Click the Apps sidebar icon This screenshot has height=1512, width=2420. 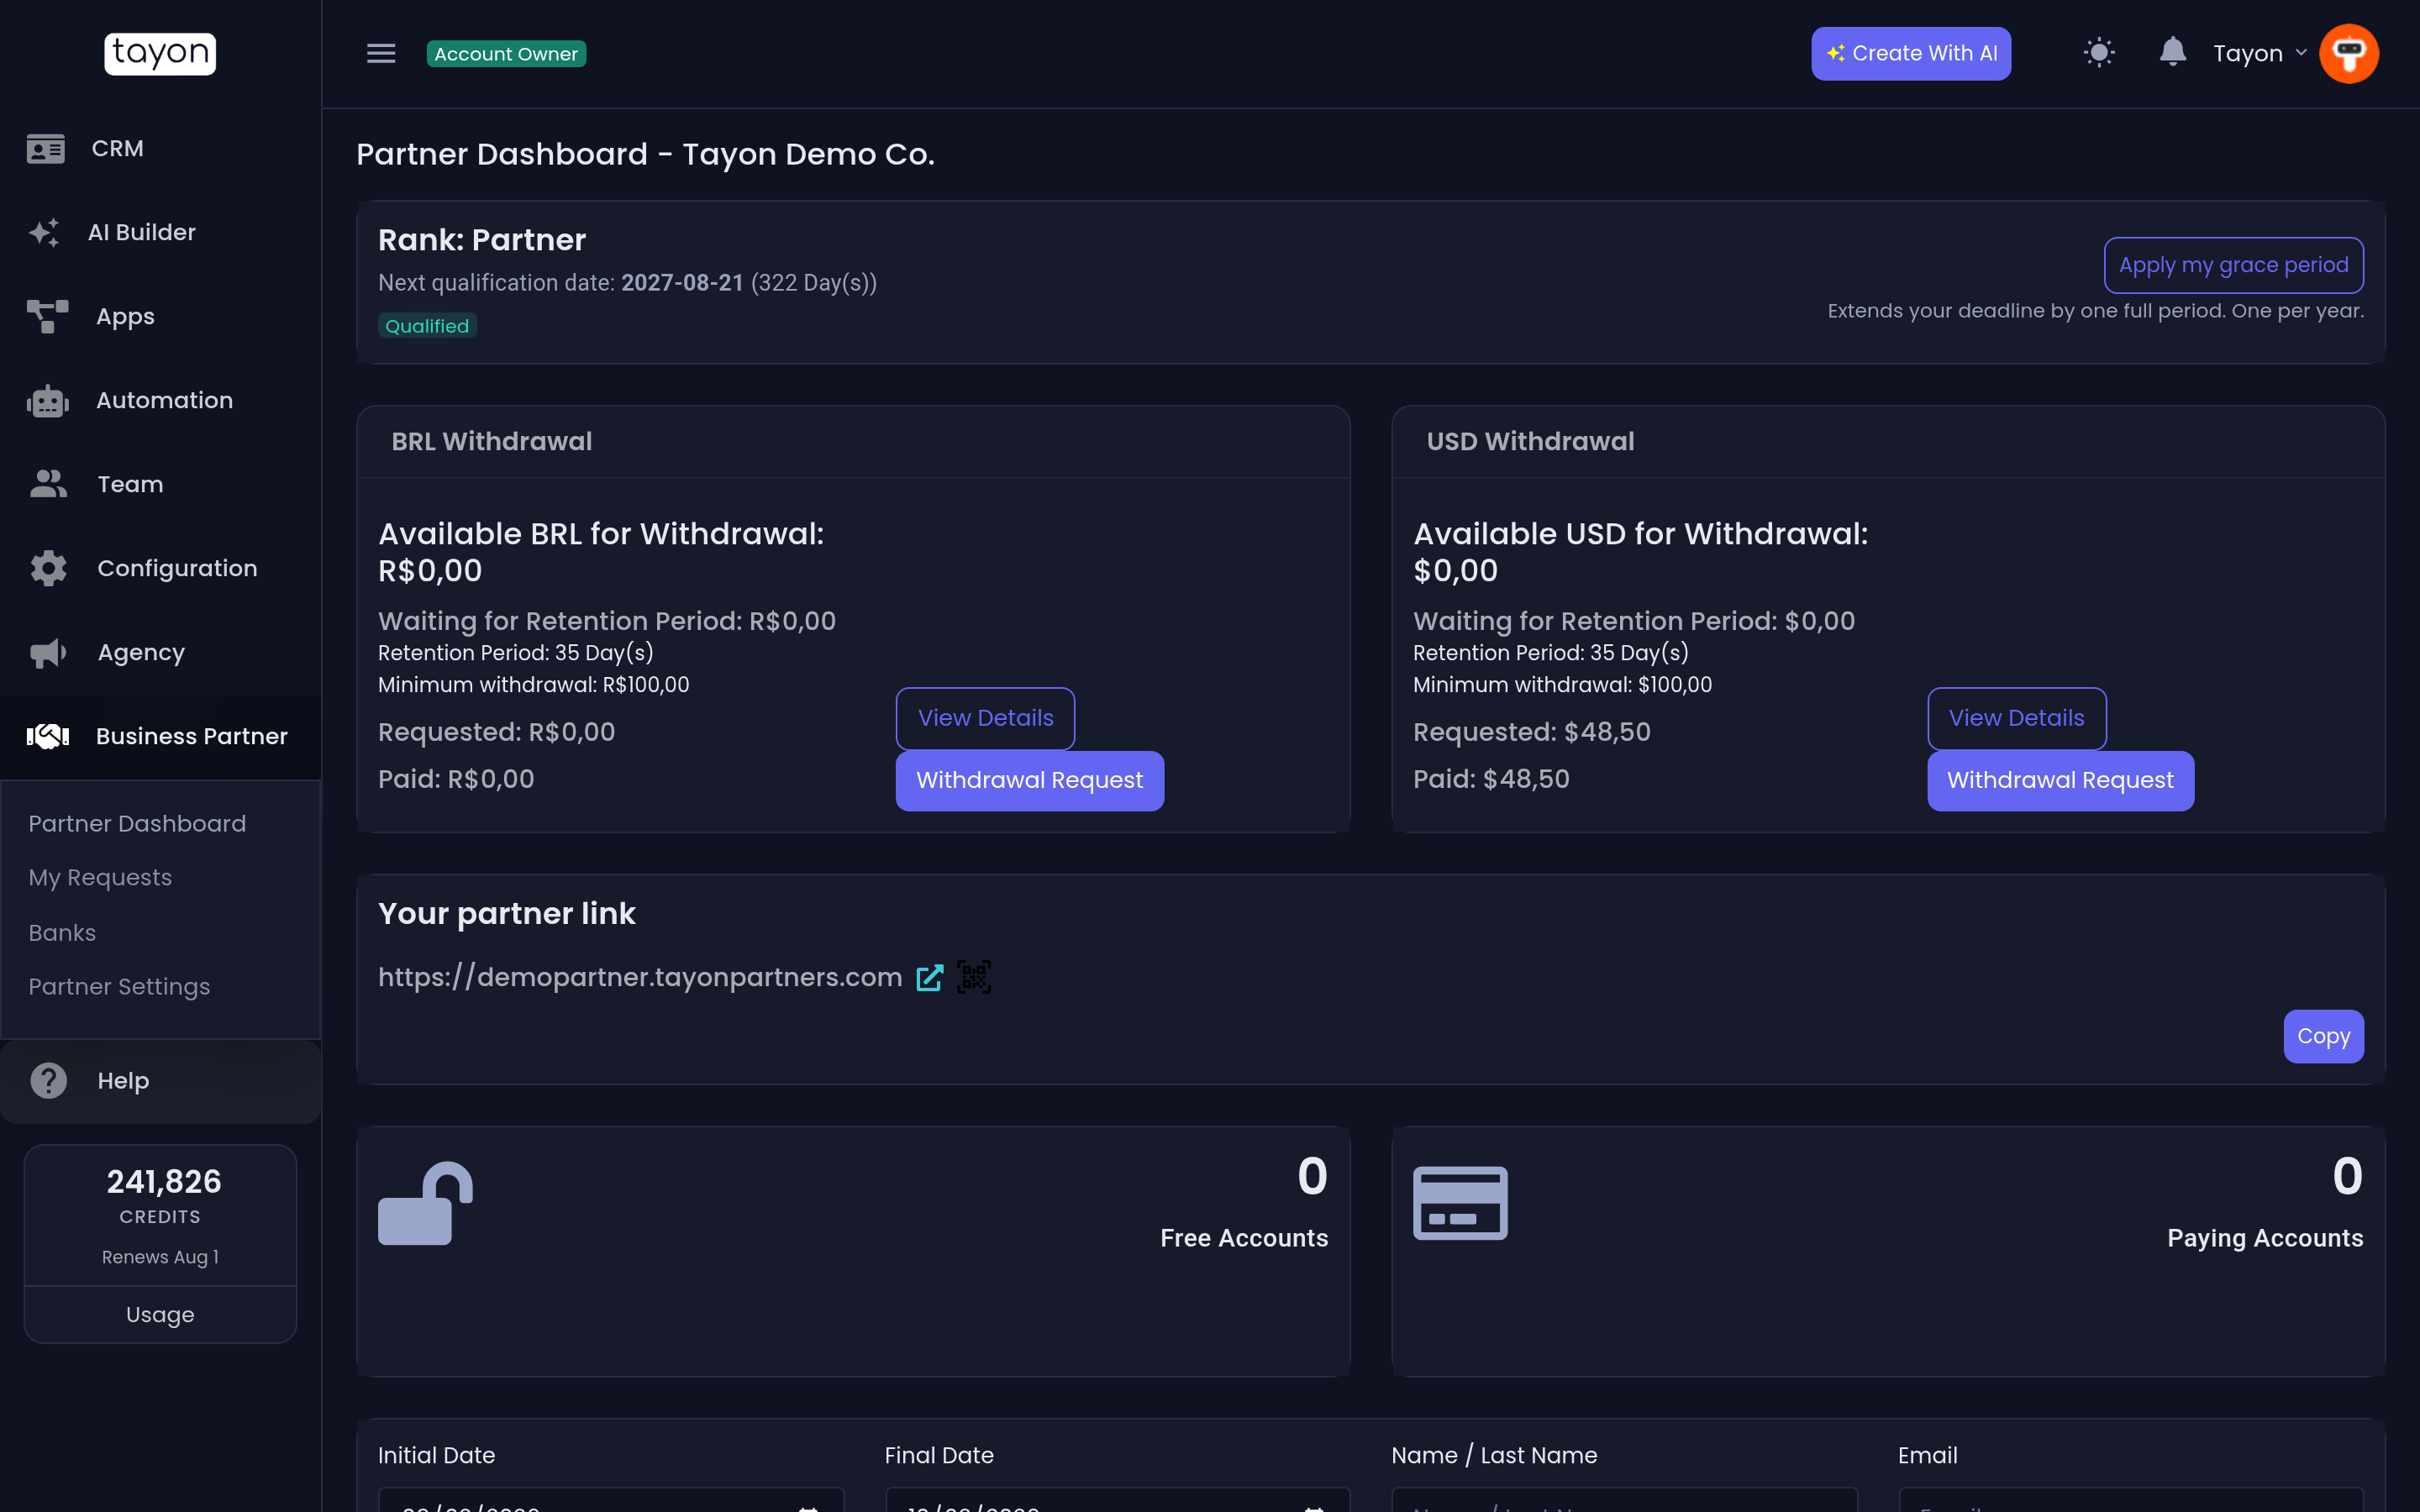(x=47, y=317)
